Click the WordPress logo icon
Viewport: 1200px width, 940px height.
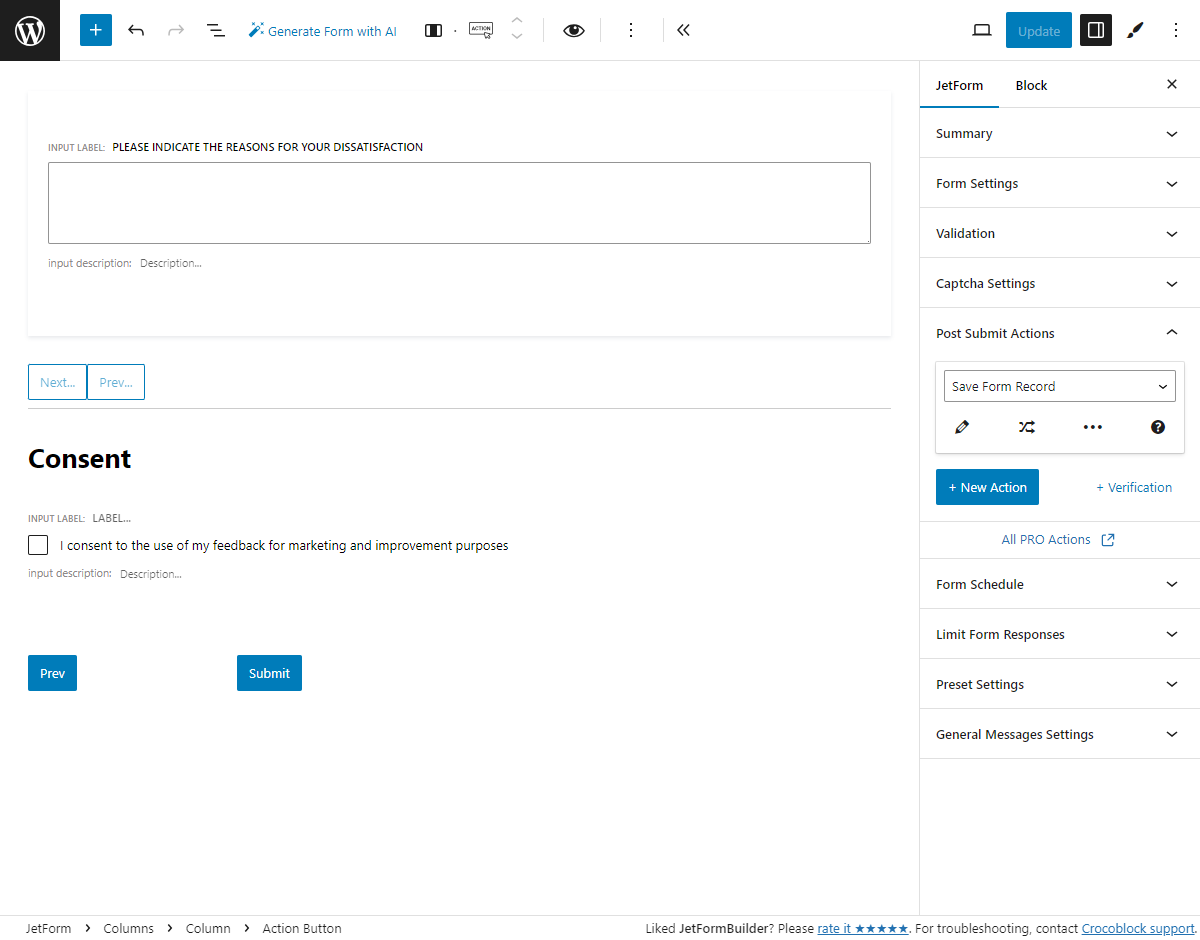coord(29,30)
